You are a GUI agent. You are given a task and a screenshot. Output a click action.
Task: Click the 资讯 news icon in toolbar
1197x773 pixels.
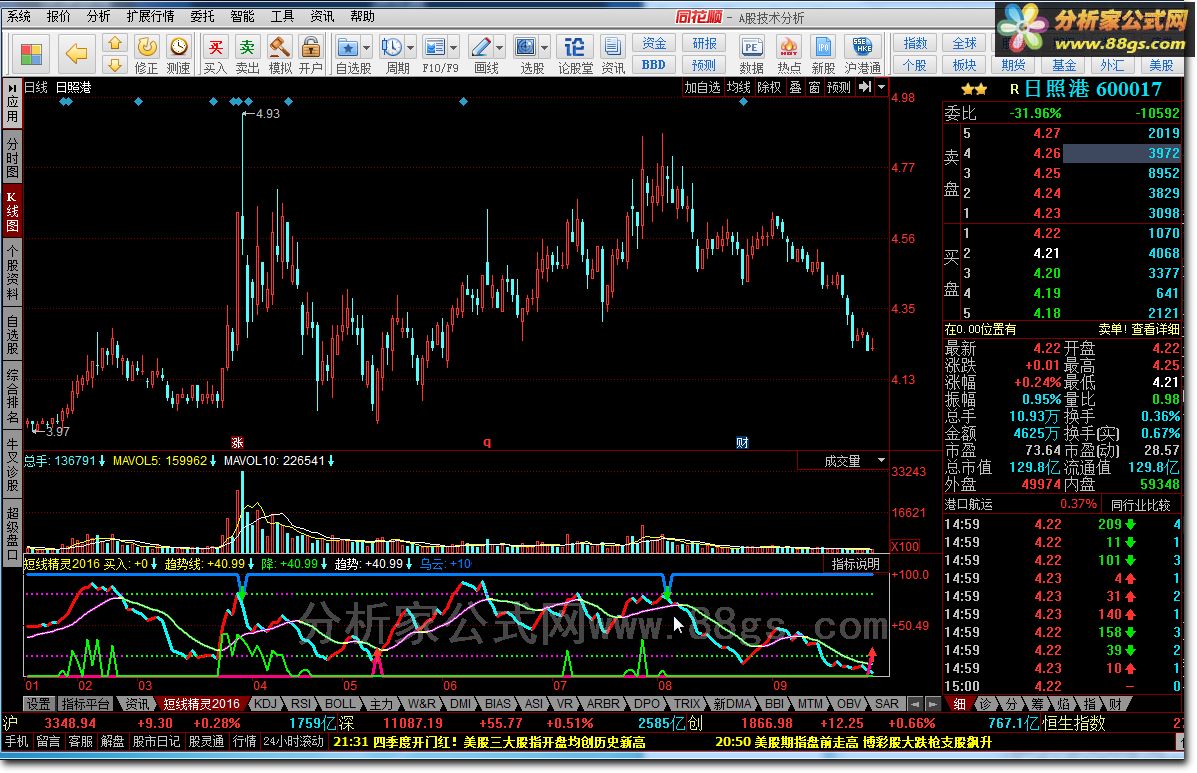(x=612, y=55)
